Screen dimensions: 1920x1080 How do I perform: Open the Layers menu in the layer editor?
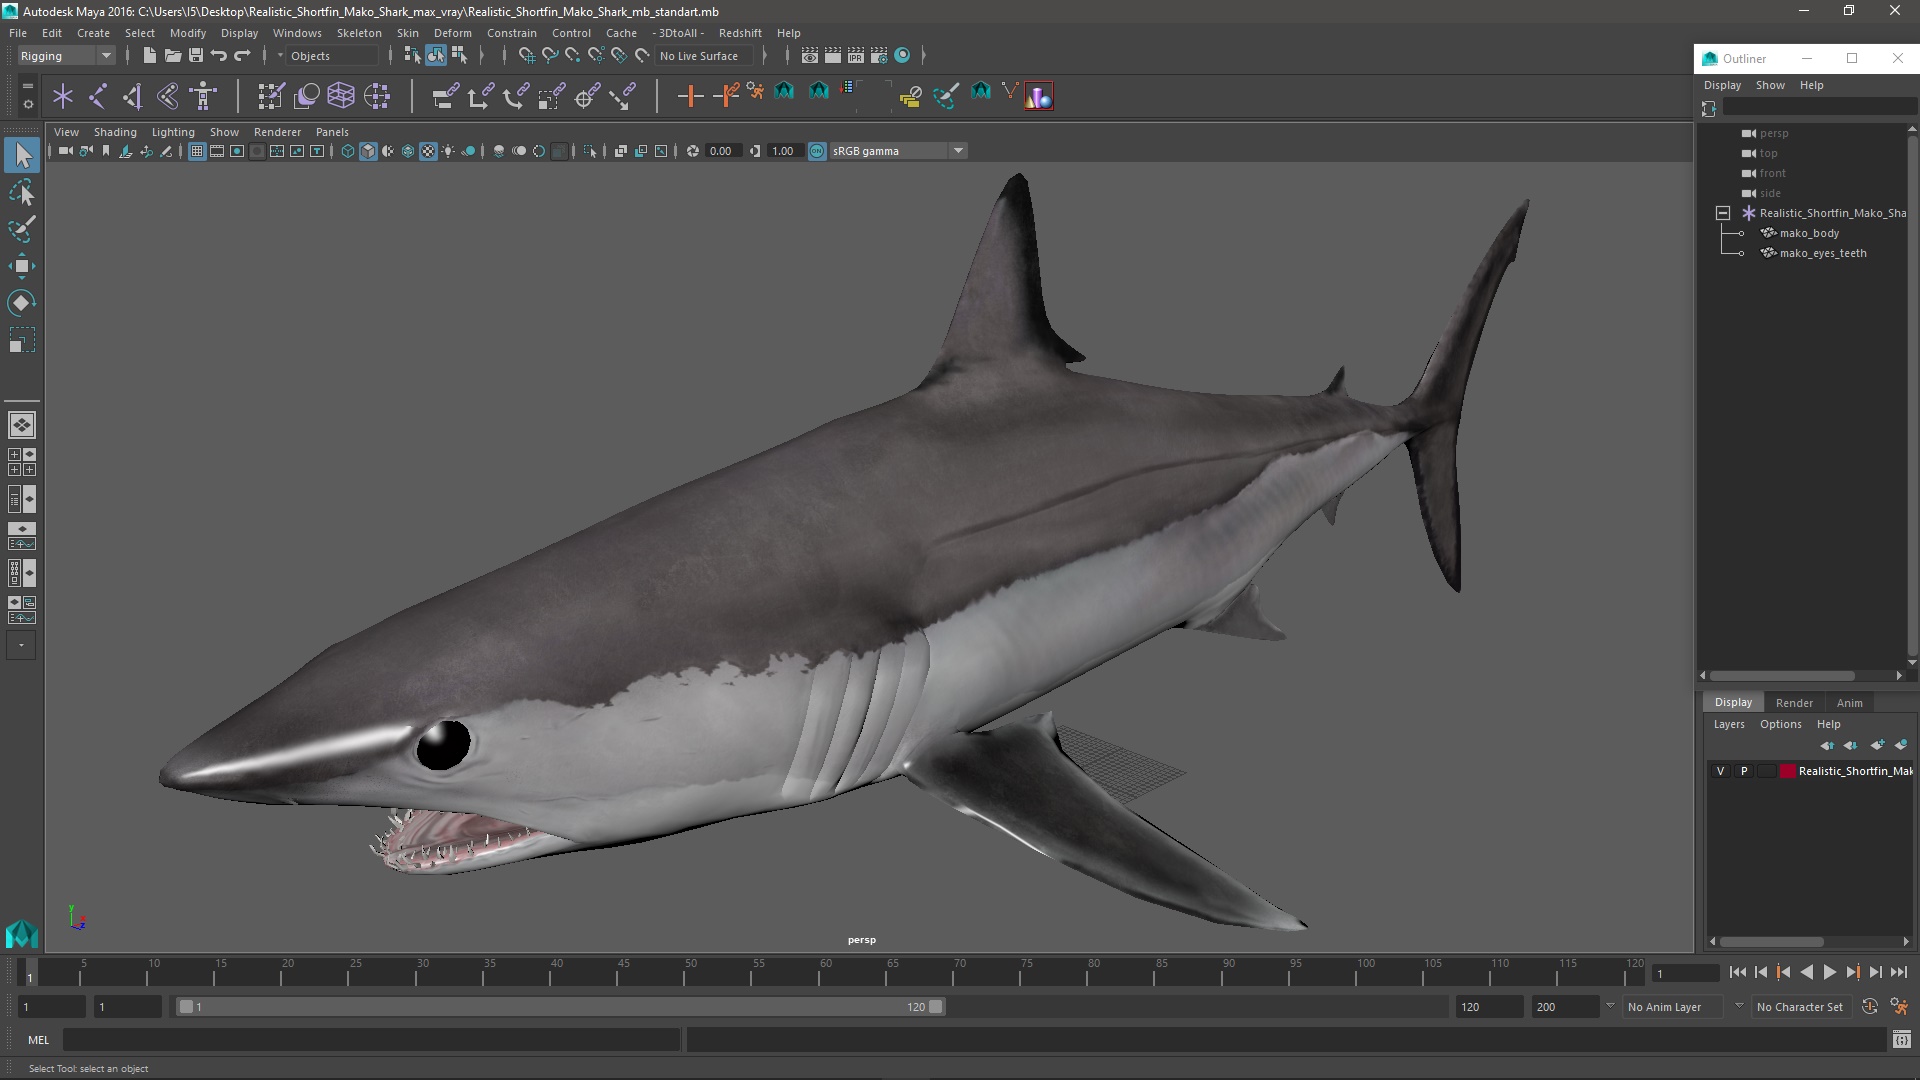coord(1728,724)
